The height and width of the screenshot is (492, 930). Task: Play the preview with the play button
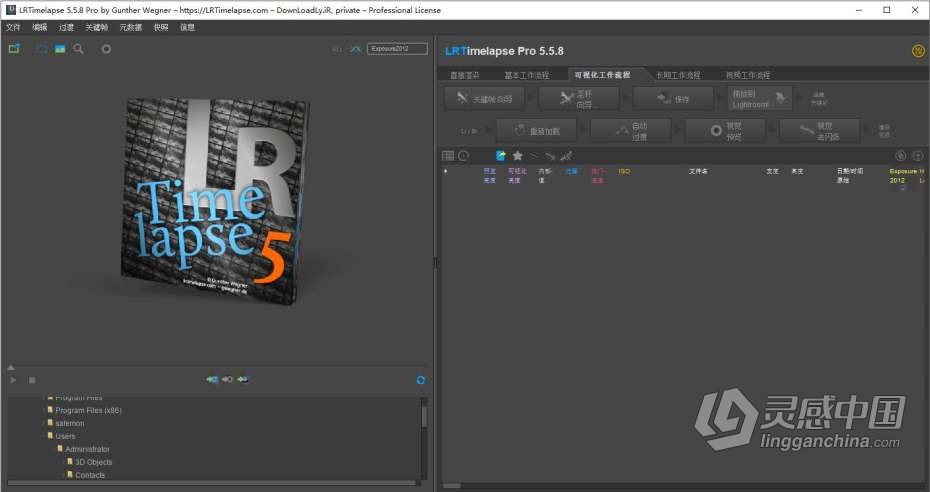click(x=13, y=380)
